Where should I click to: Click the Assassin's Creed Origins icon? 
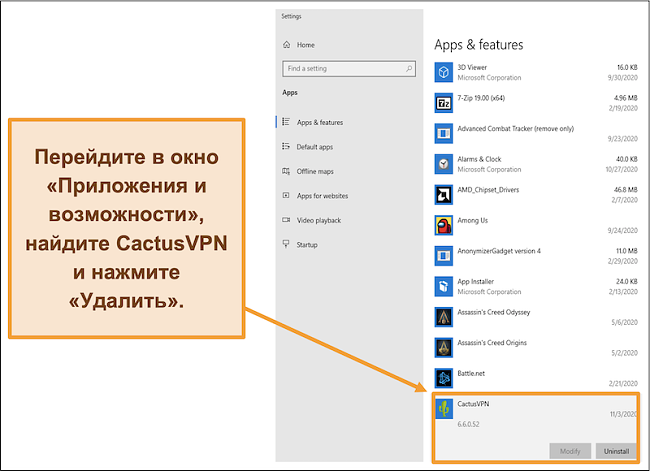[x=444, y=347]
